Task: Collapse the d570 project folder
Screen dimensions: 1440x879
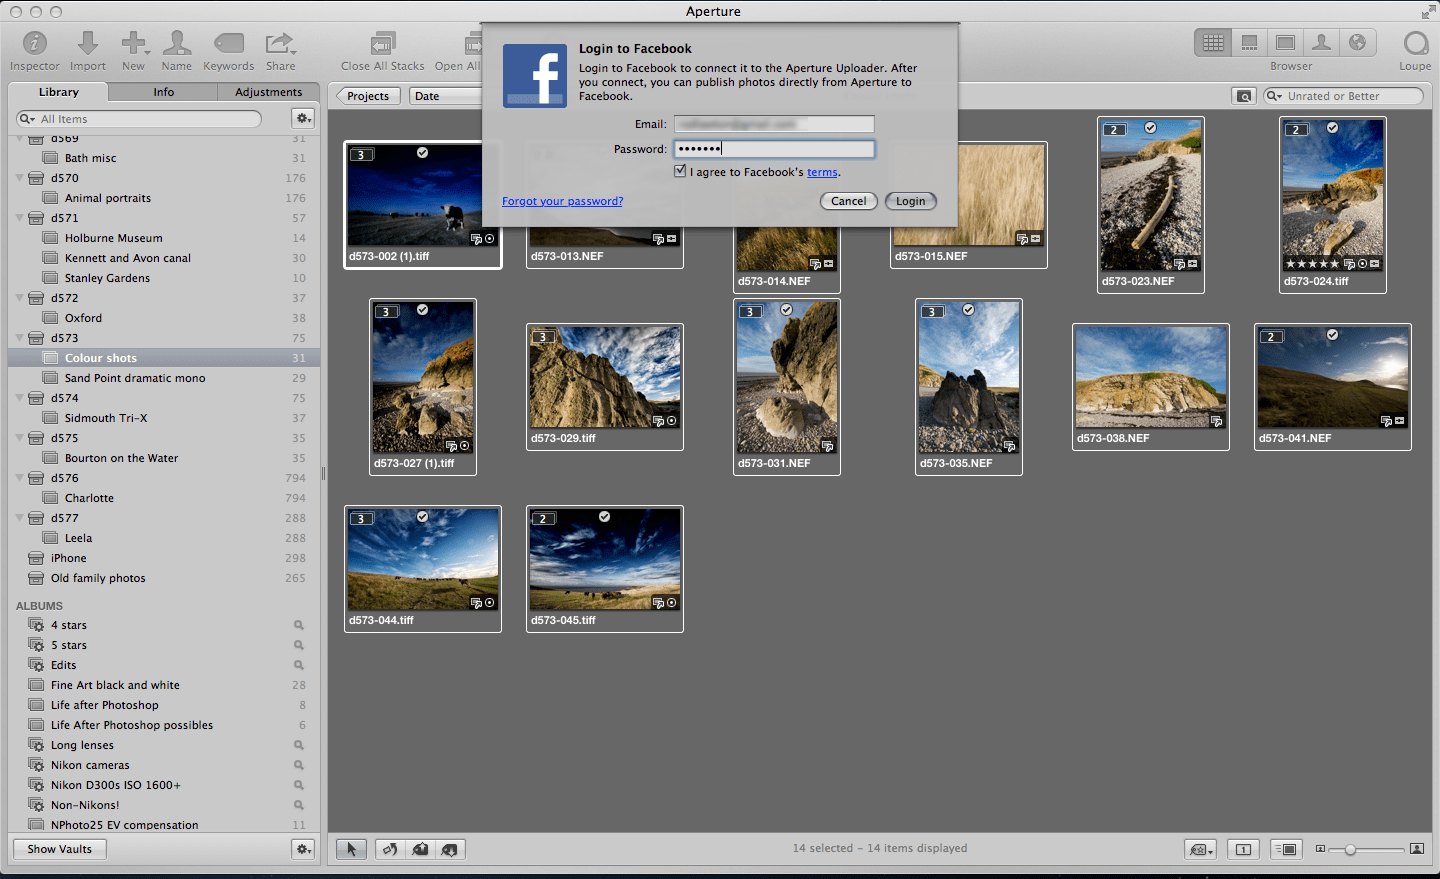Action: pos(20,178)
